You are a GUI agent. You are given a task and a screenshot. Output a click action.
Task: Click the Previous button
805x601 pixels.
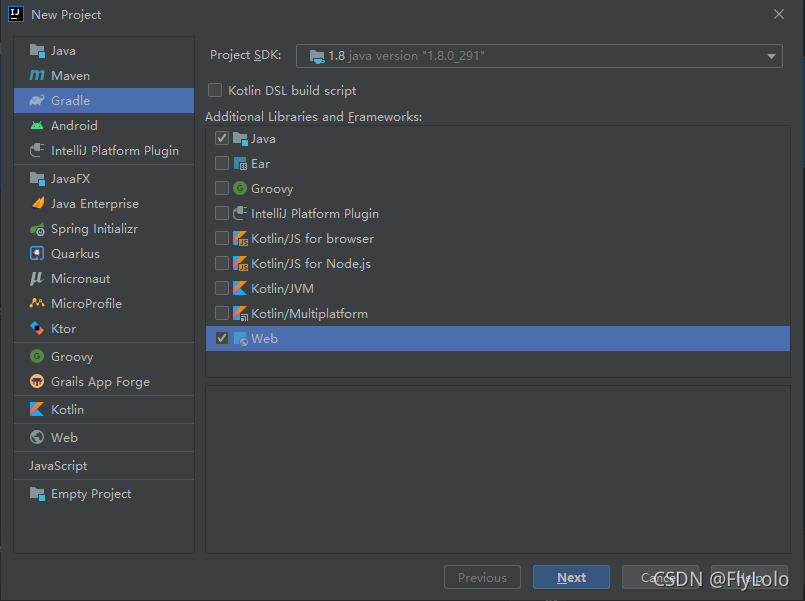point(482,577)
